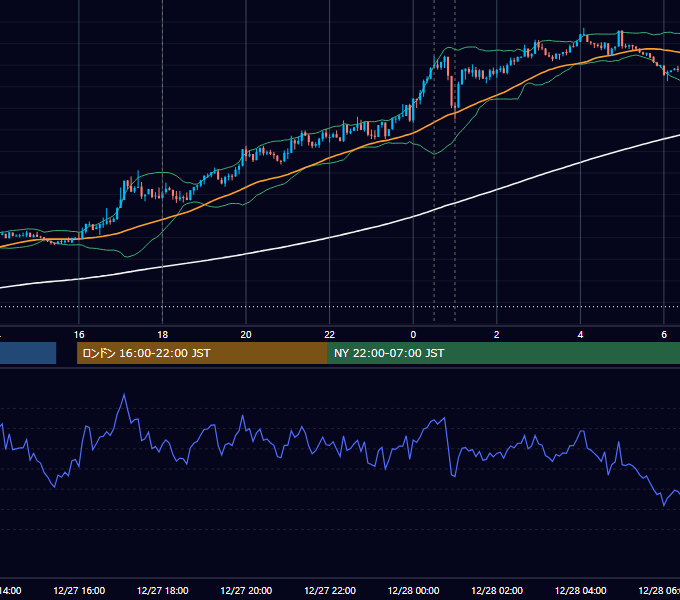Click the 12/28 02:00 time axis label
Image resolution: width=680 pixels, height=600 pixels.
pos(497,590)
